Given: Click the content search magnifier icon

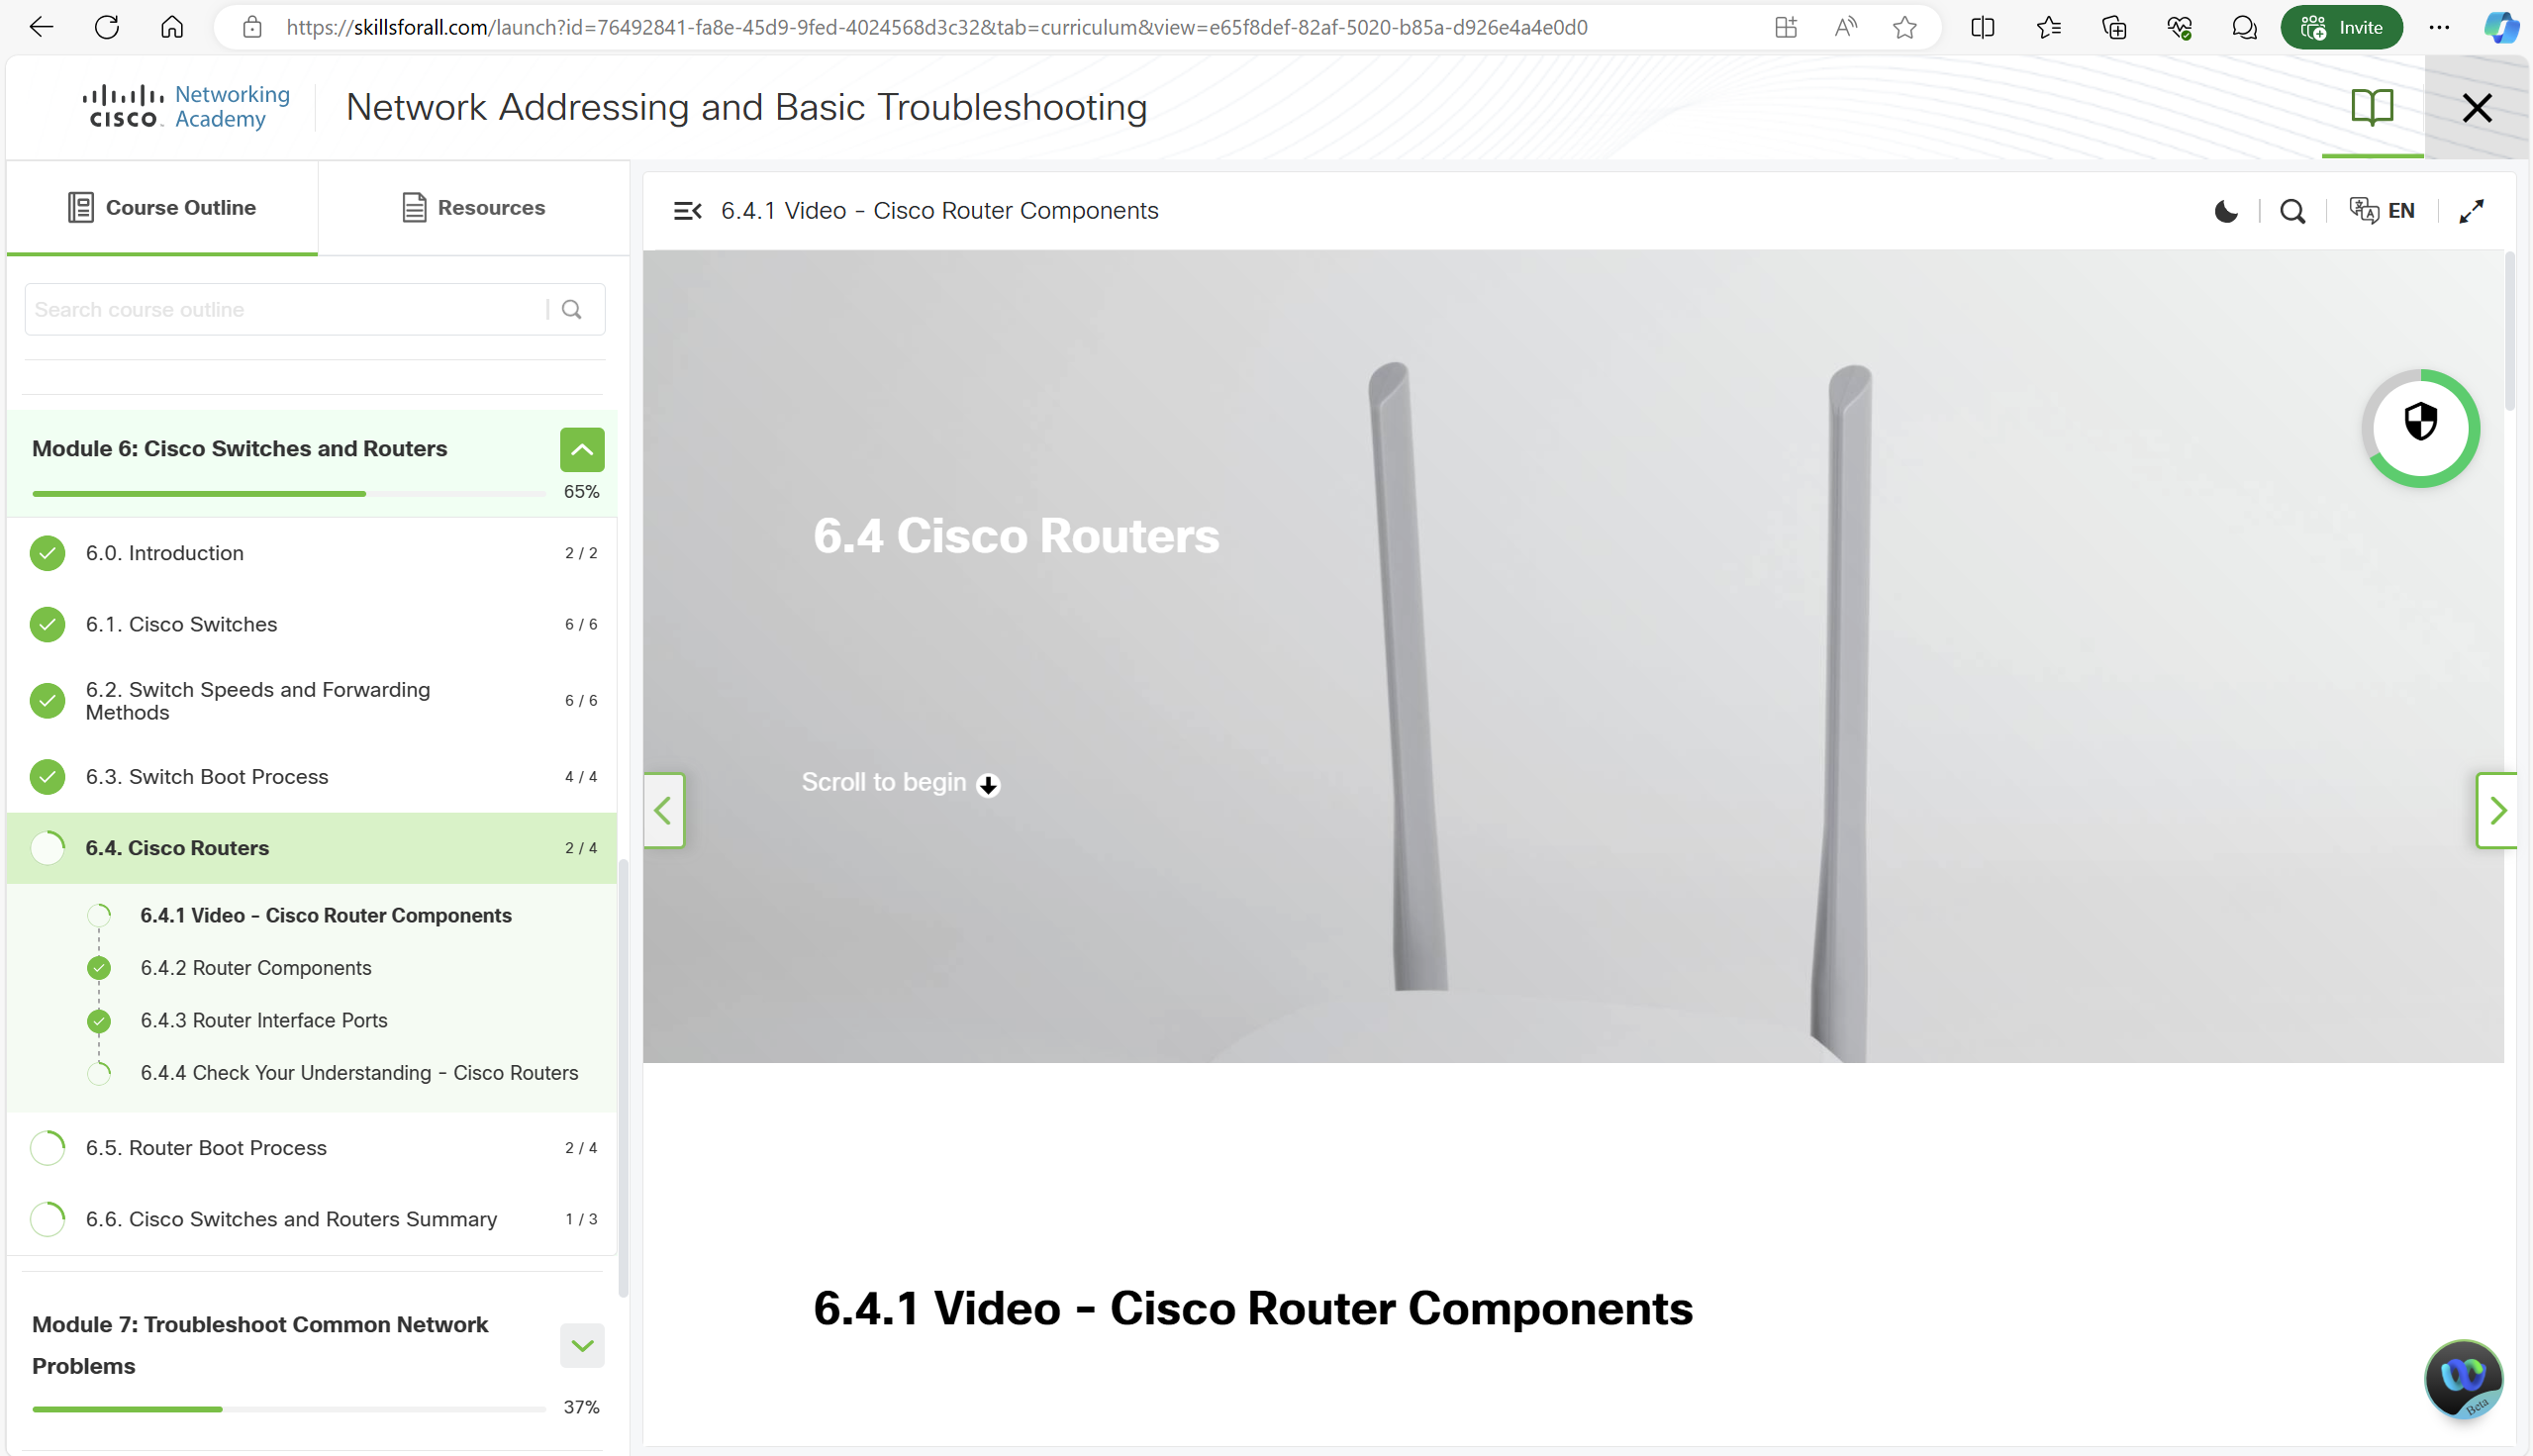Looking at the screenshot, I should (x=2292, y=211).
